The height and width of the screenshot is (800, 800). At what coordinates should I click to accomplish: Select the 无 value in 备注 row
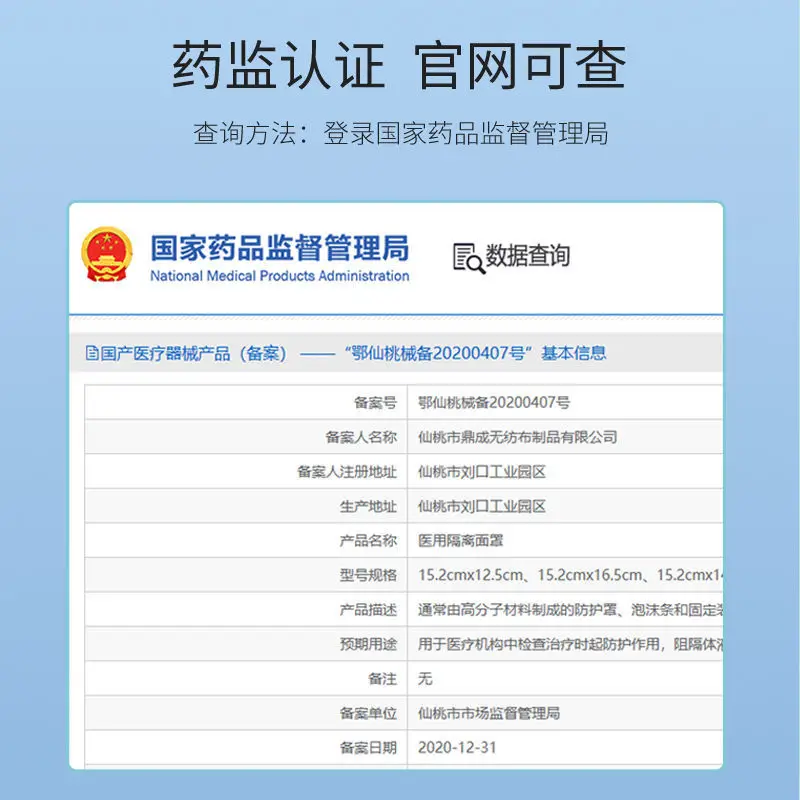tap(425, 679)
